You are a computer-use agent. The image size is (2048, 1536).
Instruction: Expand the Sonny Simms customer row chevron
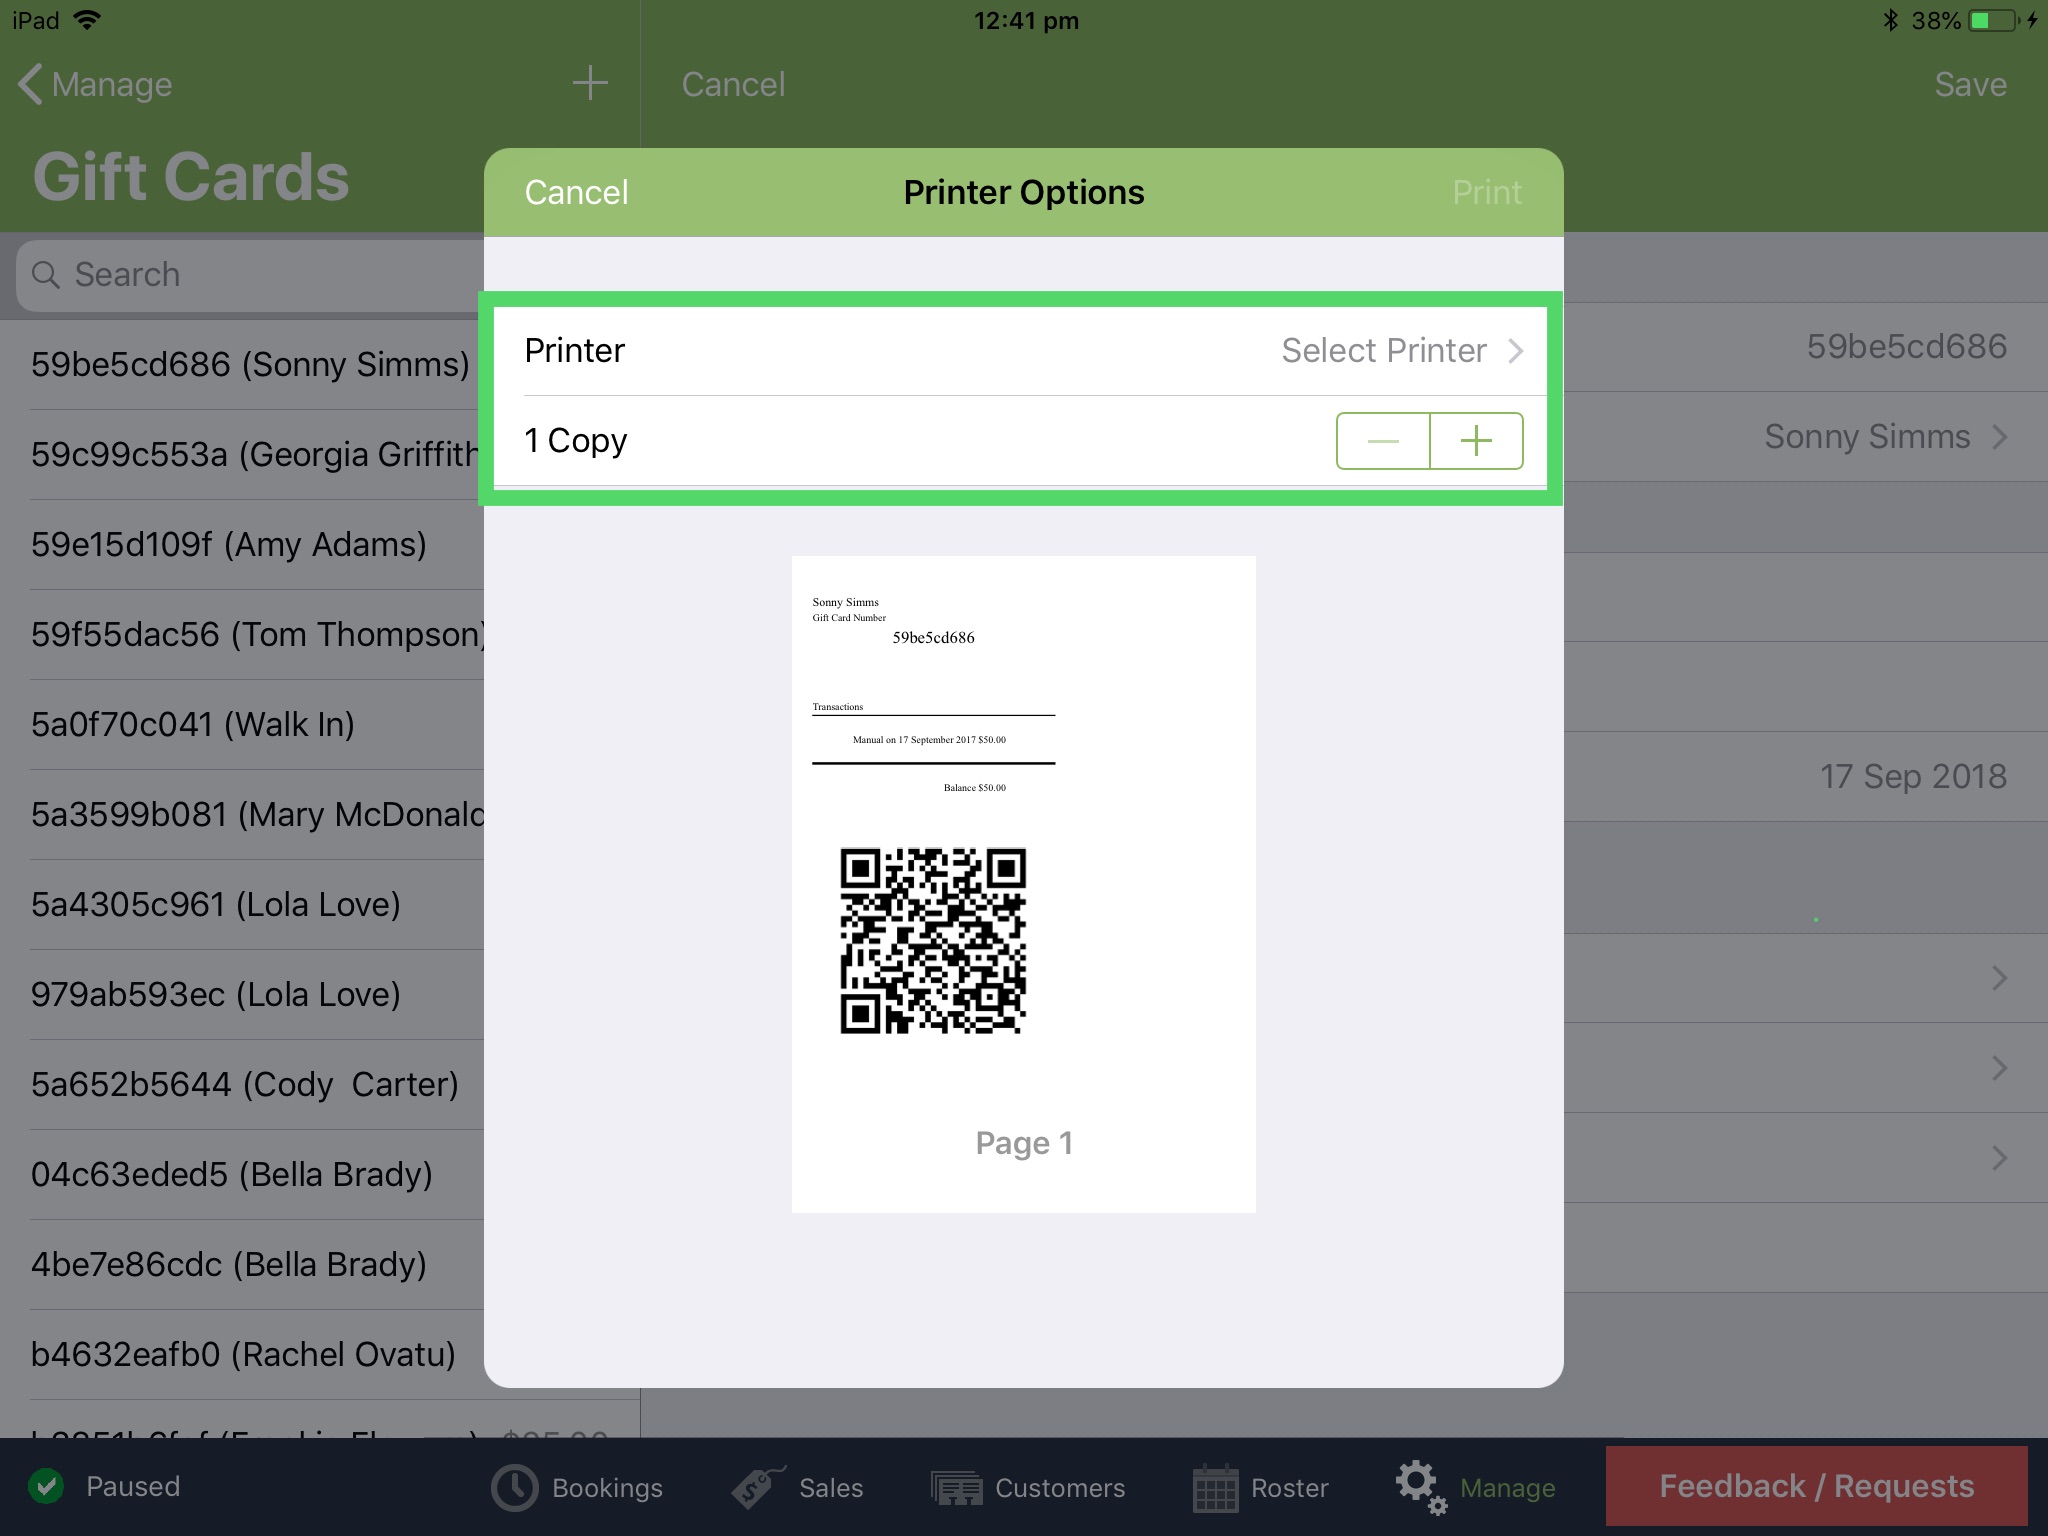1999,437
